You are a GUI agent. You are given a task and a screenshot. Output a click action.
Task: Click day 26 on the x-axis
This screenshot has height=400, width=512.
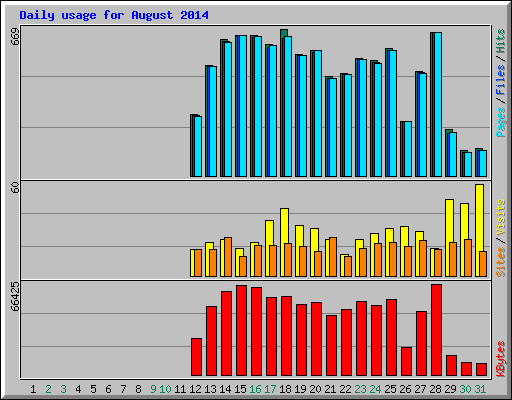tap(405, 389)
